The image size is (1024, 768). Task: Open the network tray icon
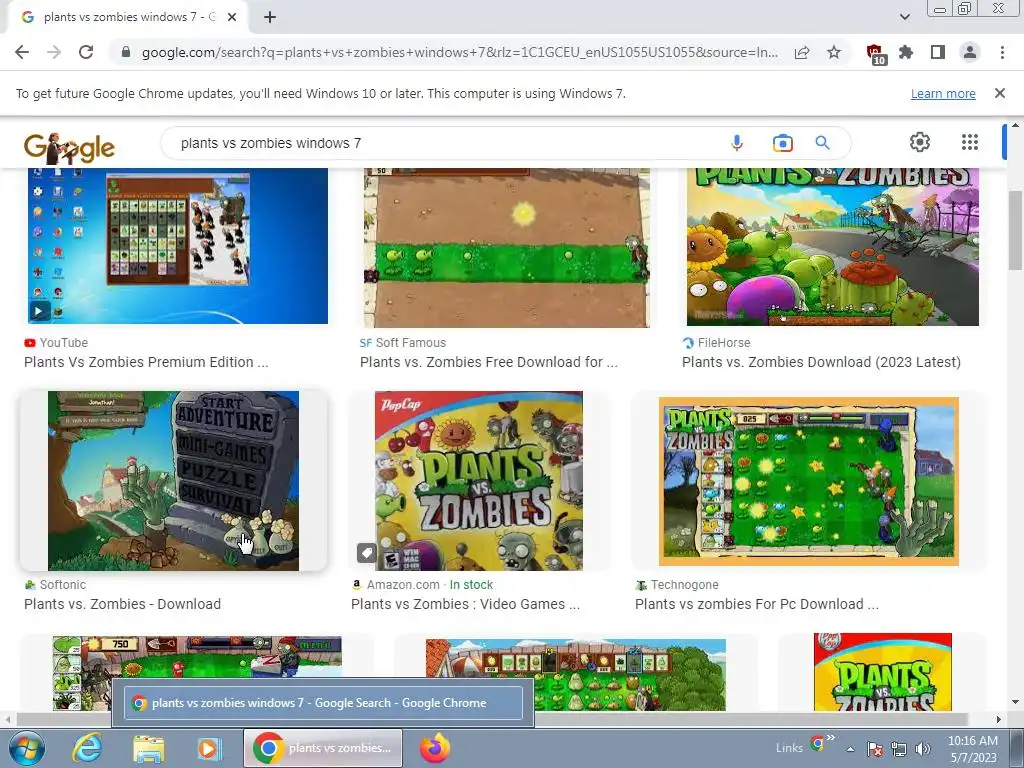pos(899,749)
